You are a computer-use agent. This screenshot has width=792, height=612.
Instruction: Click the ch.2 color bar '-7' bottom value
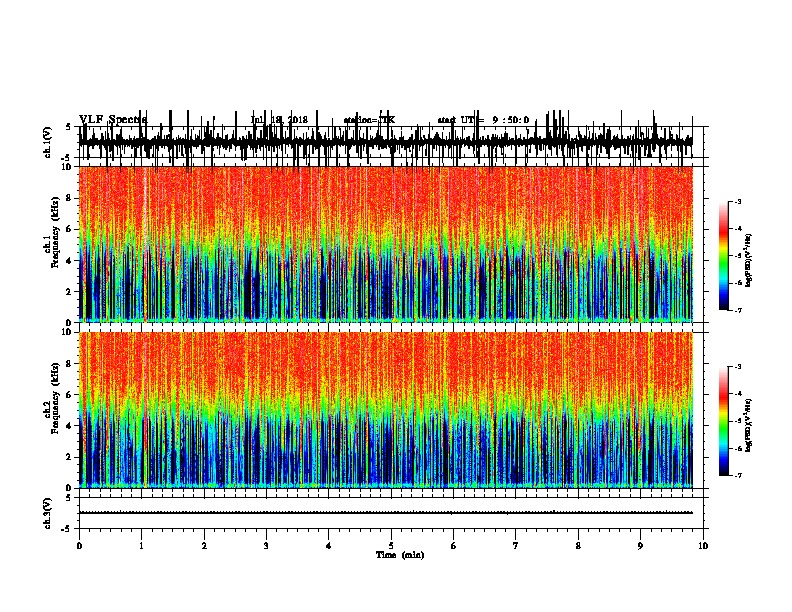pos(737,476)
